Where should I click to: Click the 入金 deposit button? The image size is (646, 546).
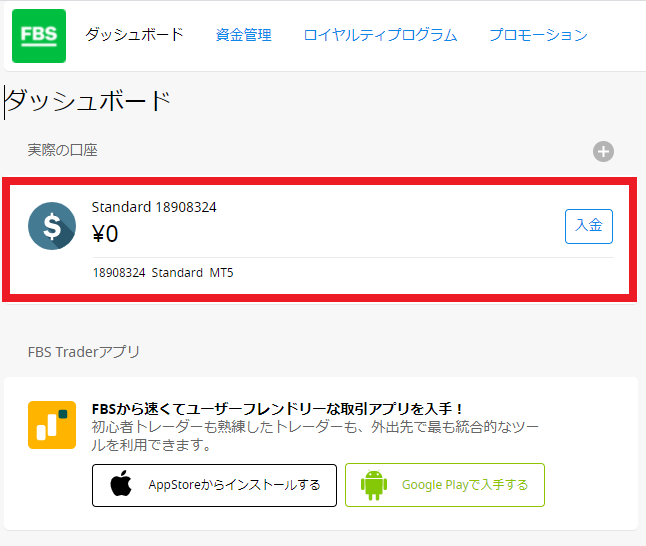click(x=589, y=226)
